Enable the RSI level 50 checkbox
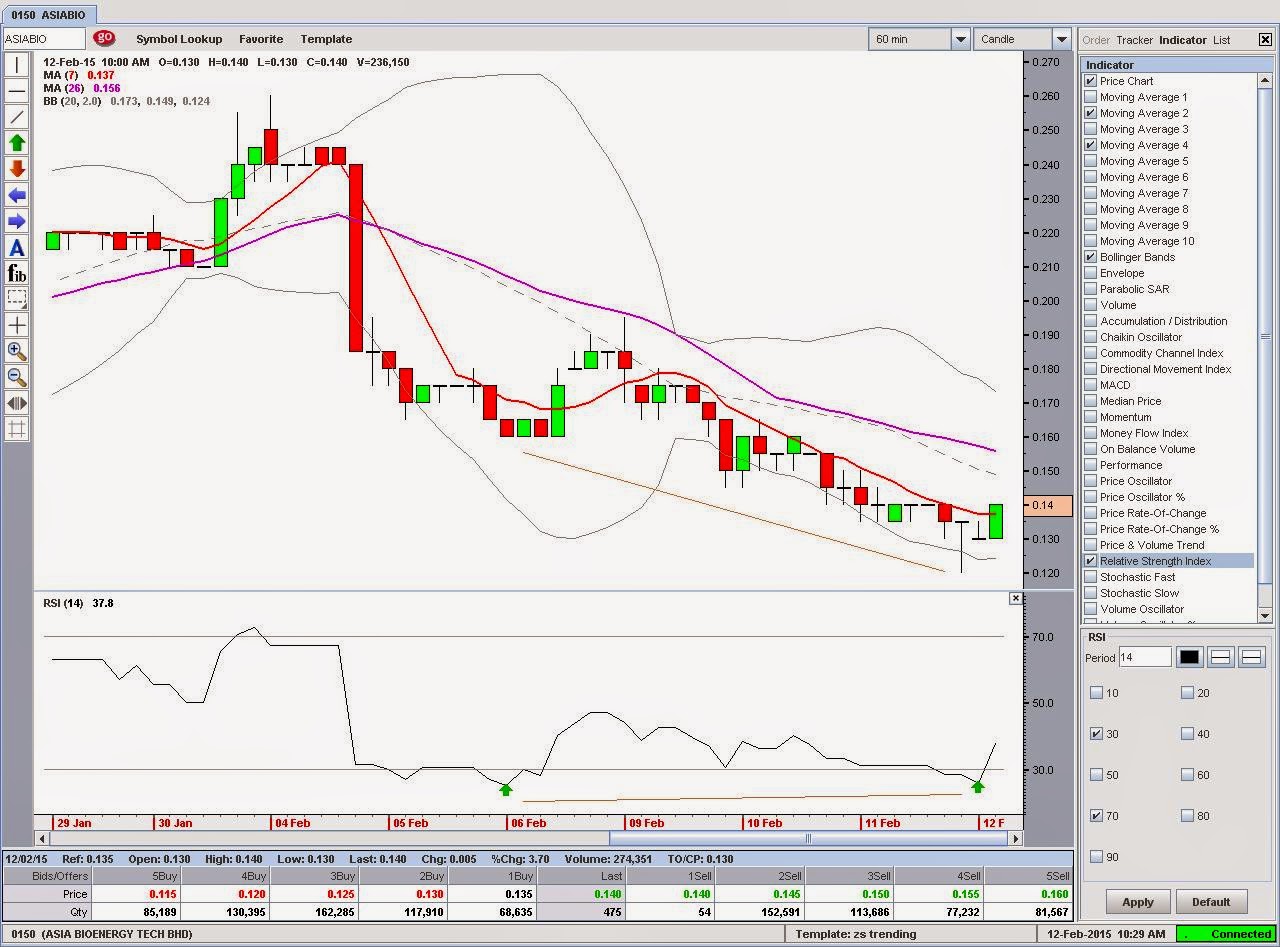 click(1097, 775)
